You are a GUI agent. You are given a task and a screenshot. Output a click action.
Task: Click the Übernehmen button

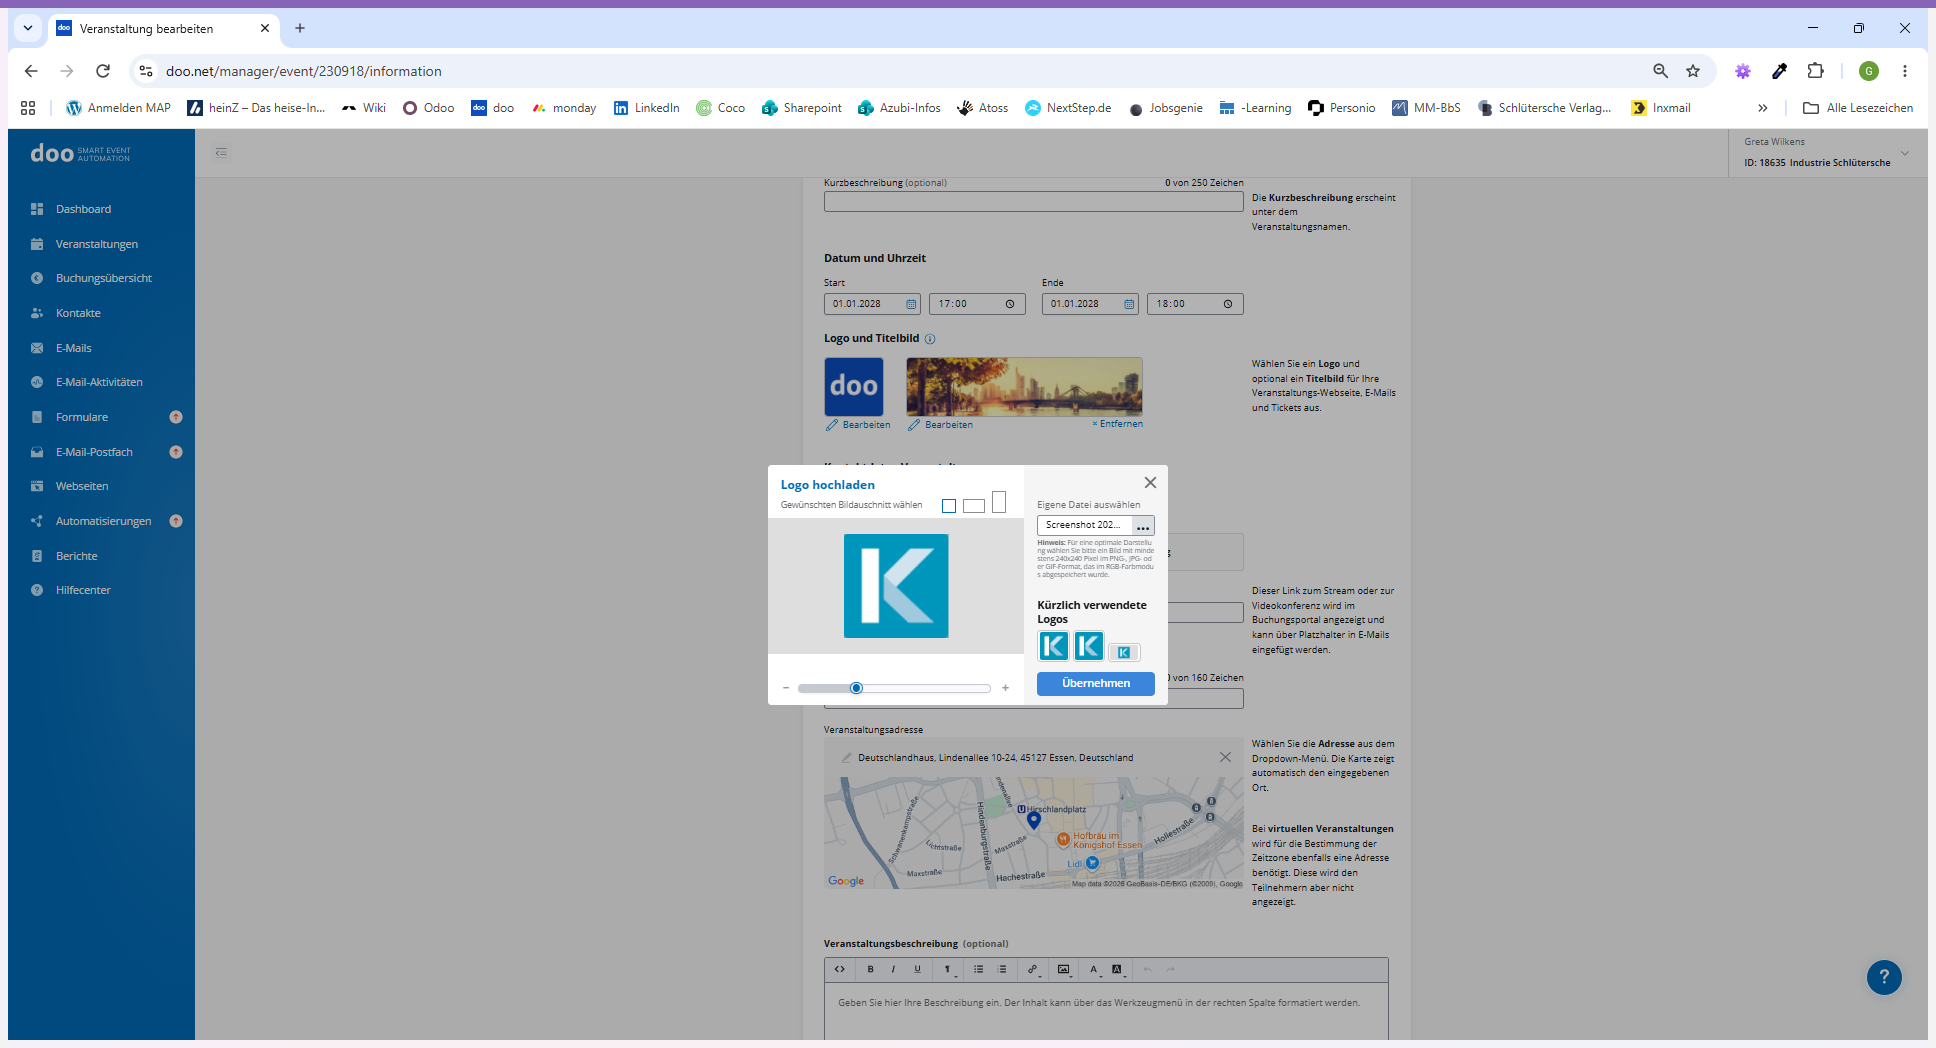tap(1096, 683)
